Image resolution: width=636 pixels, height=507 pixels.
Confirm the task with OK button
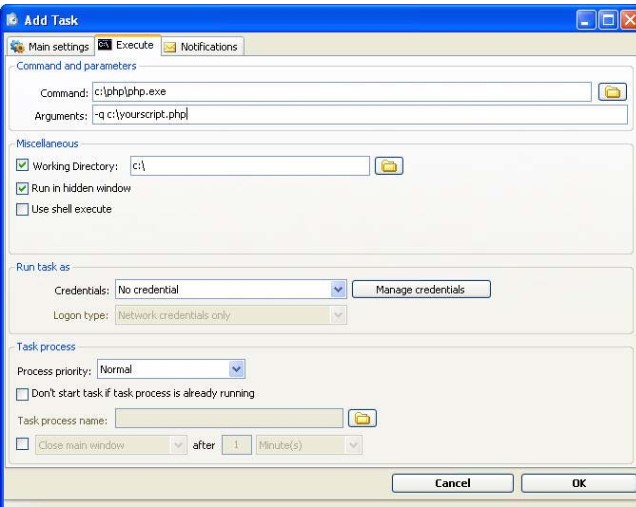[578, 483]
